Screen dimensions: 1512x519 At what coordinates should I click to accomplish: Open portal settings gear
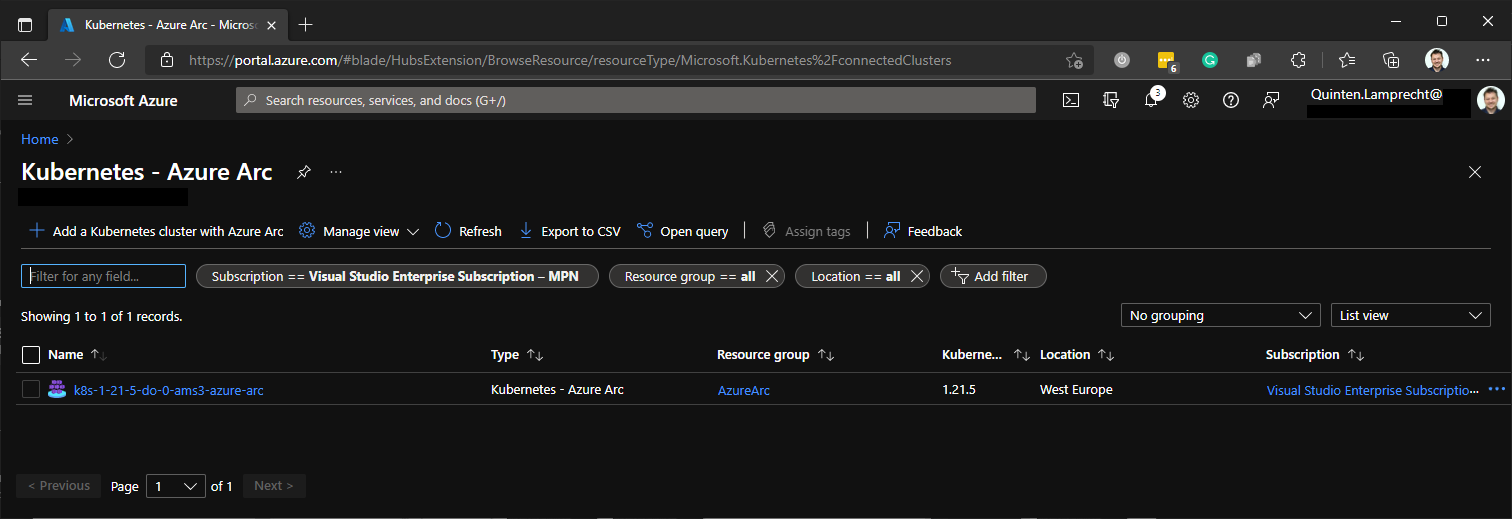pos(1191,100)
